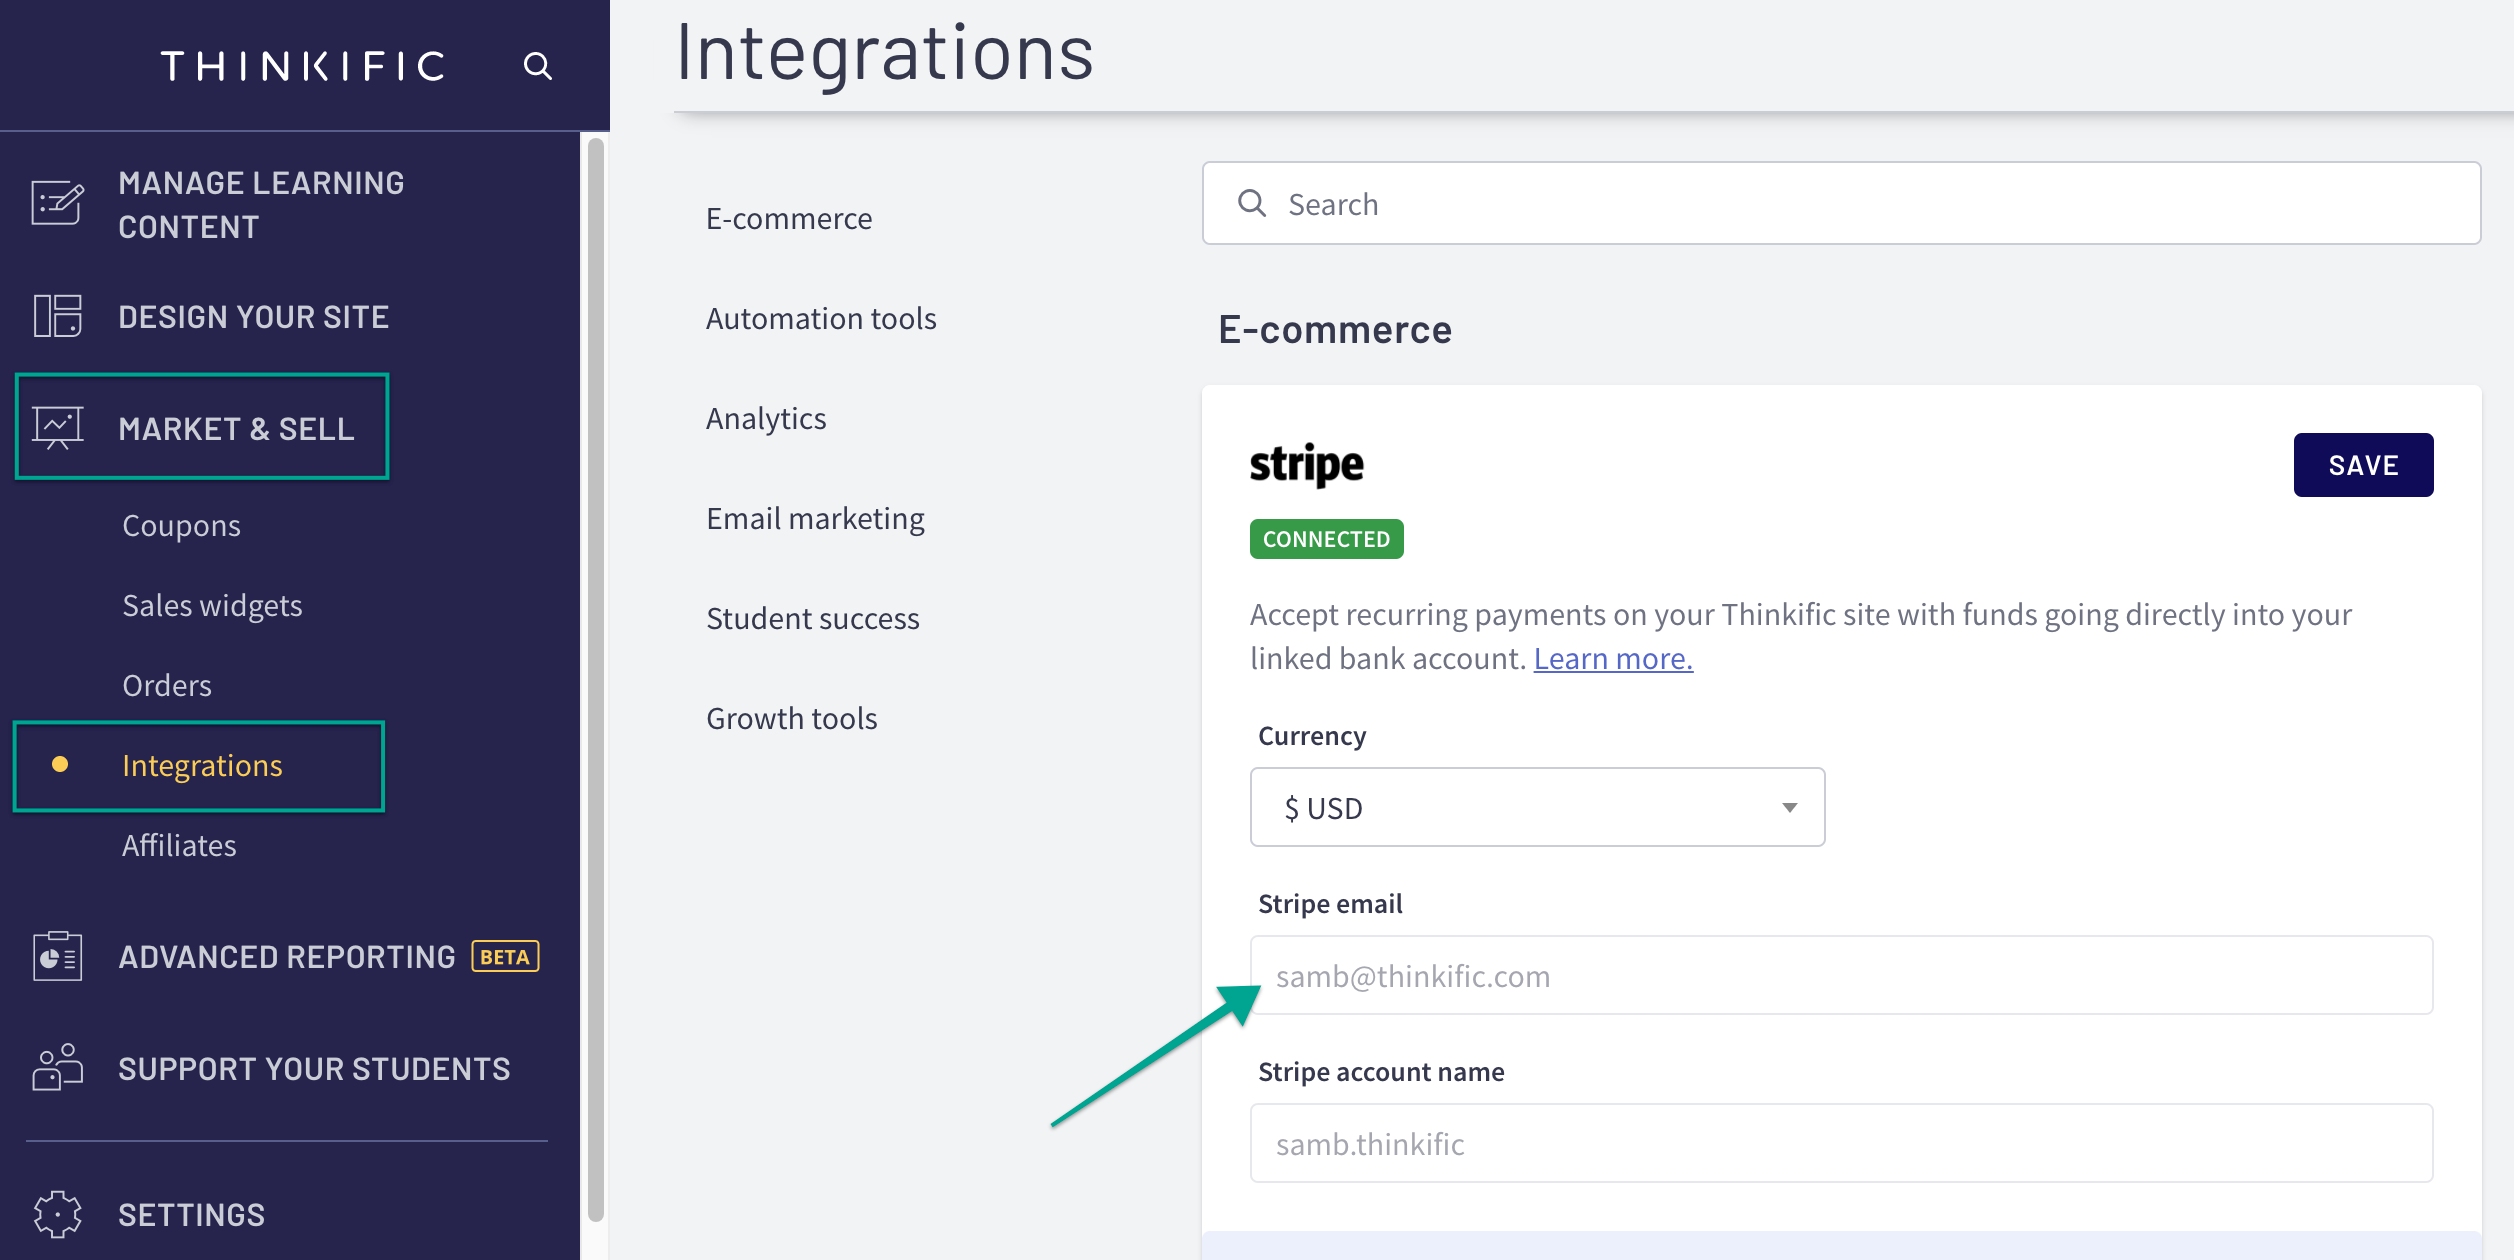The height and width of the screenshot is (1260, 2514).
Task: Collapse the Integrations submenu
Action: 201,765
